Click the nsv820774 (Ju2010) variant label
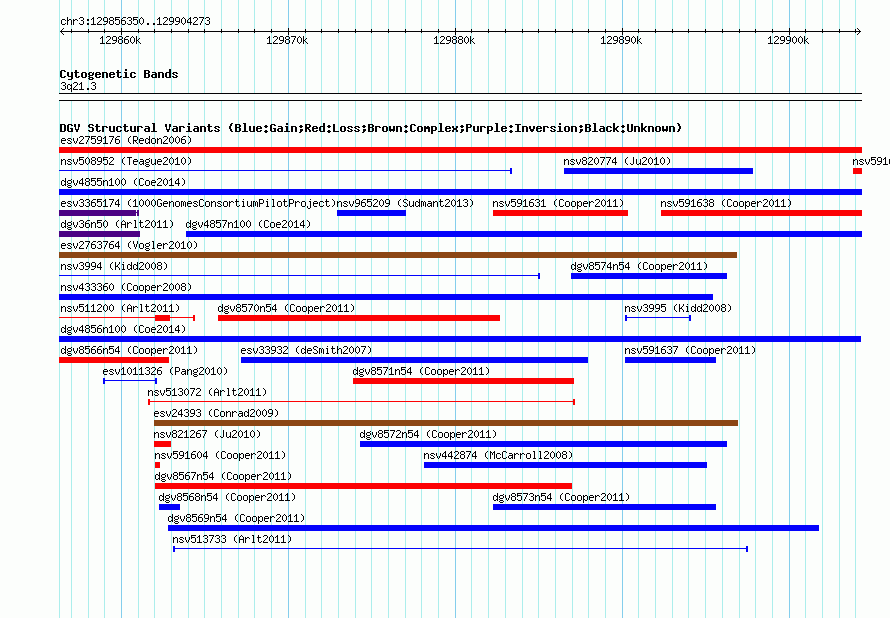The height and width of the screenshot is (618, 890). 617,161
